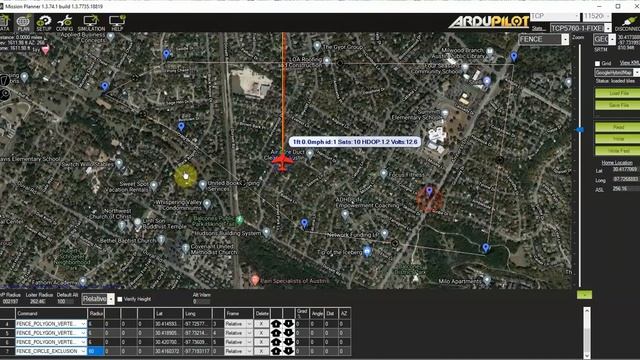
Task: Click the Home Location link
Action: click(617, 162)
